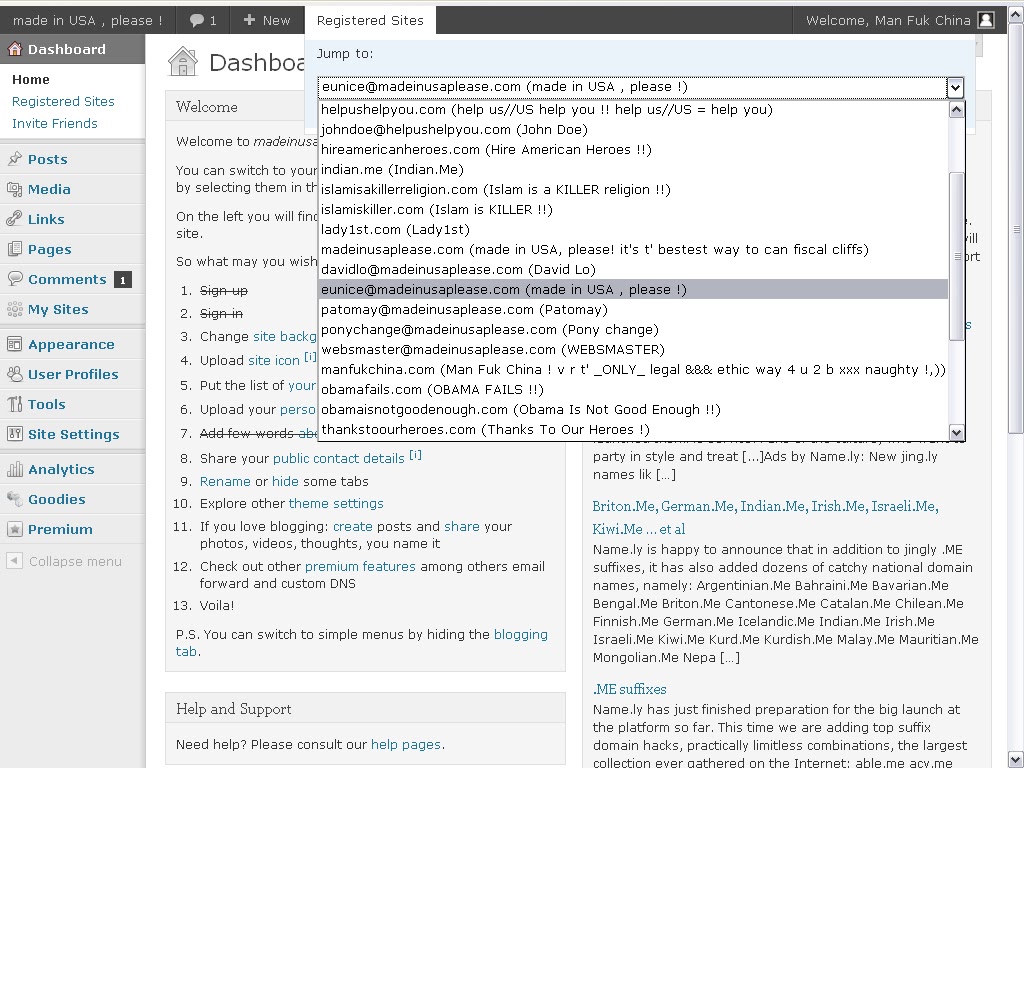Click the Analytics bar chart icon
Screen dimensions: 1024x999
coord(14,469)
